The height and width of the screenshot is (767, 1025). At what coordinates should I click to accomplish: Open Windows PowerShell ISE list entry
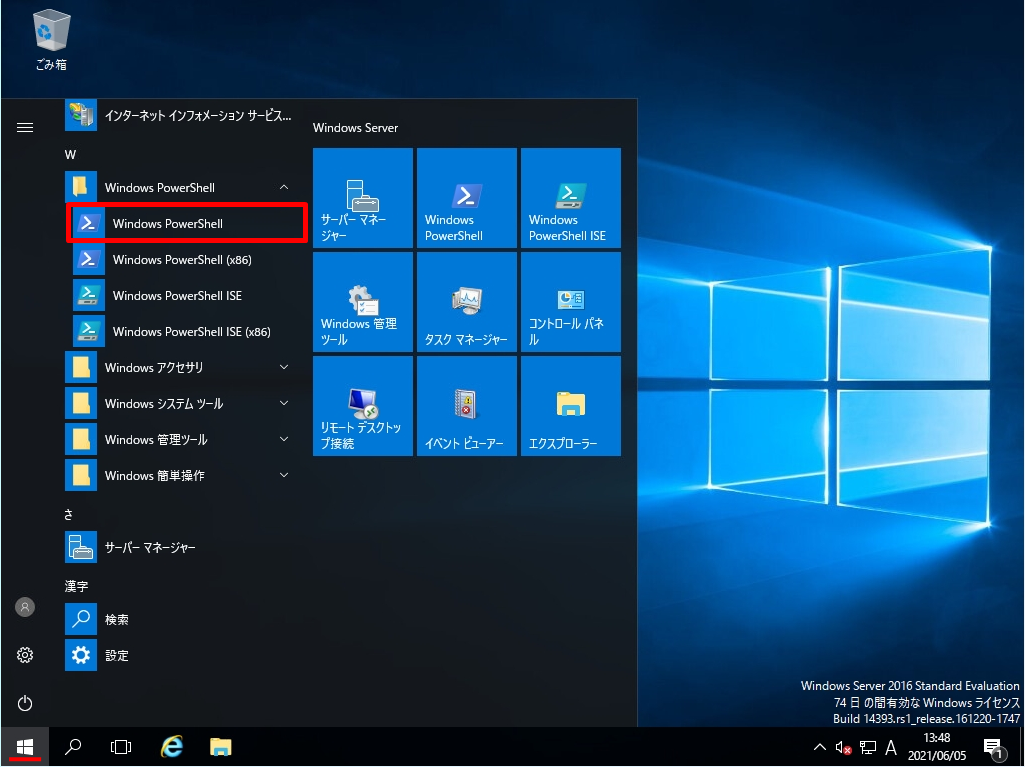tap(187, 296)
